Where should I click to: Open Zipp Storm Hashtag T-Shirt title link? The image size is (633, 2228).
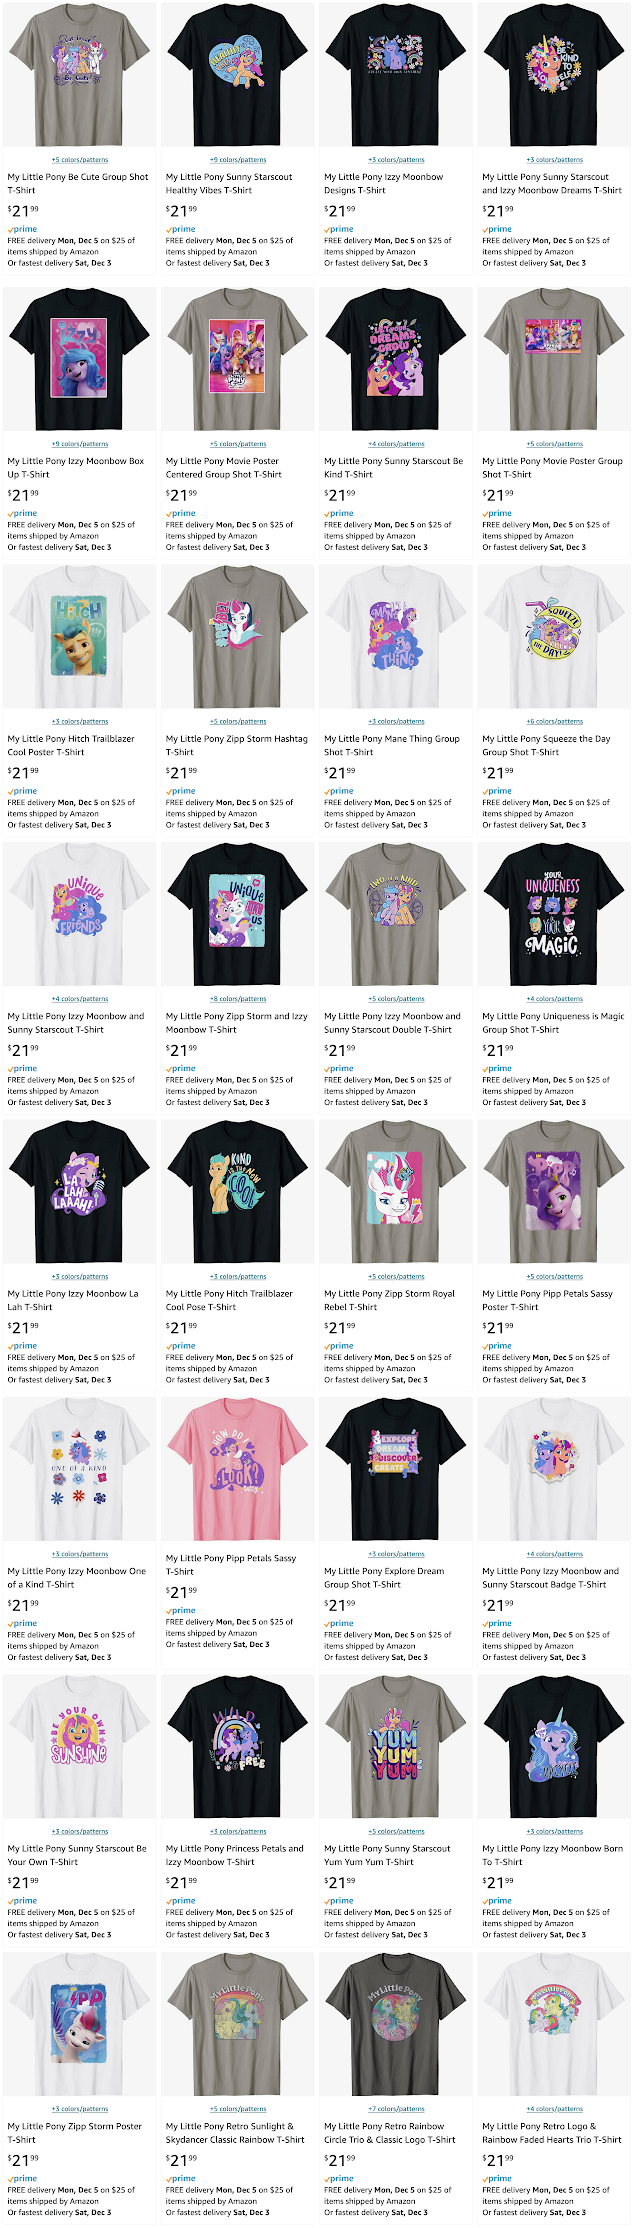click(x=236, y=745)
